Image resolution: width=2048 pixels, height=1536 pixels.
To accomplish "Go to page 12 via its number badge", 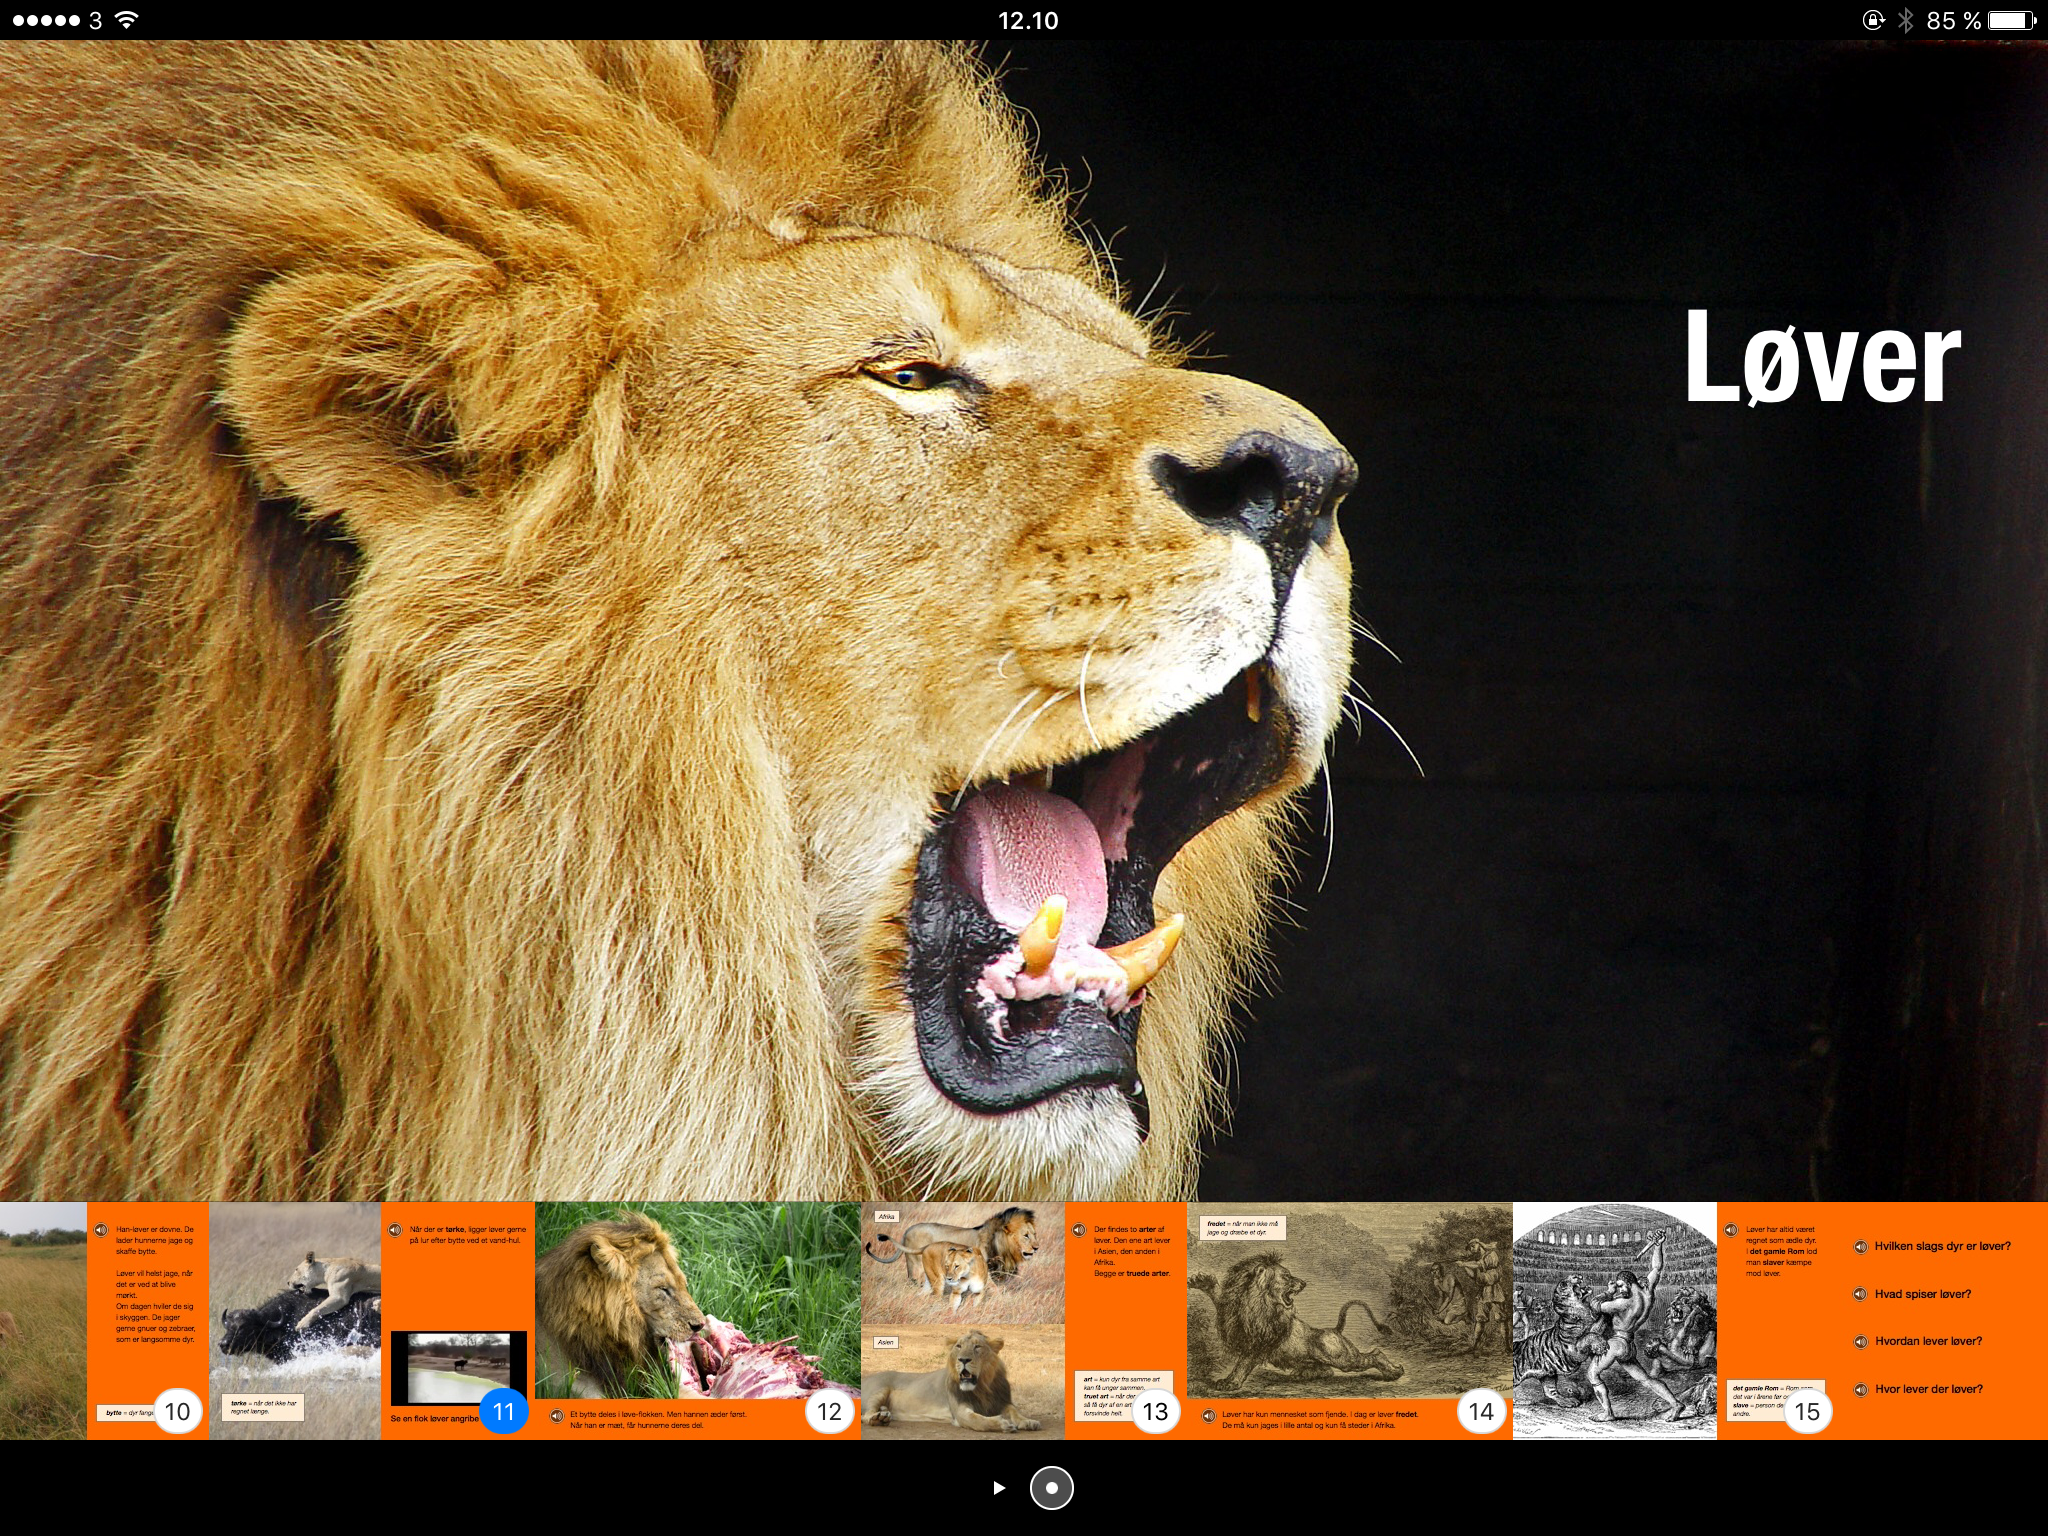I will pyautogui.click(x=830, y=1411).
